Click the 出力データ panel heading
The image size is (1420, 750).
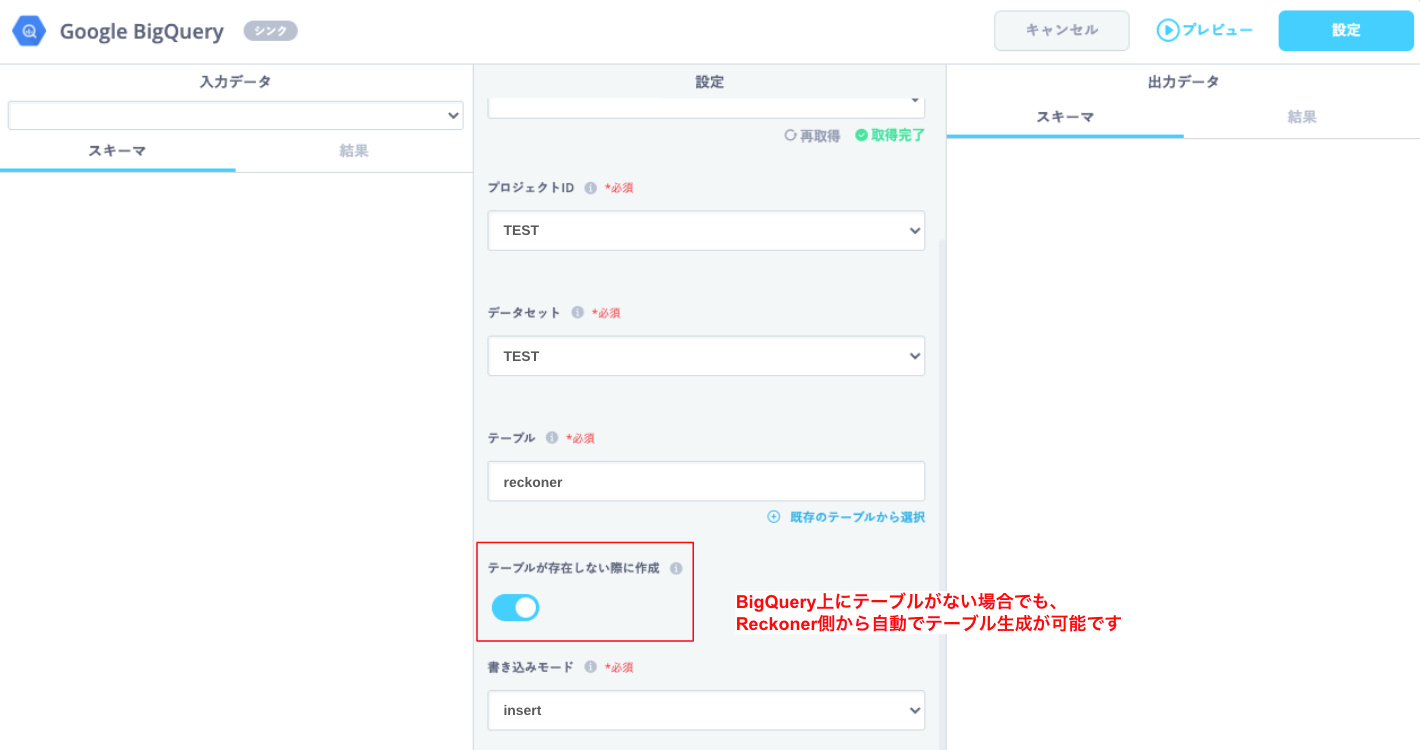1184,82
